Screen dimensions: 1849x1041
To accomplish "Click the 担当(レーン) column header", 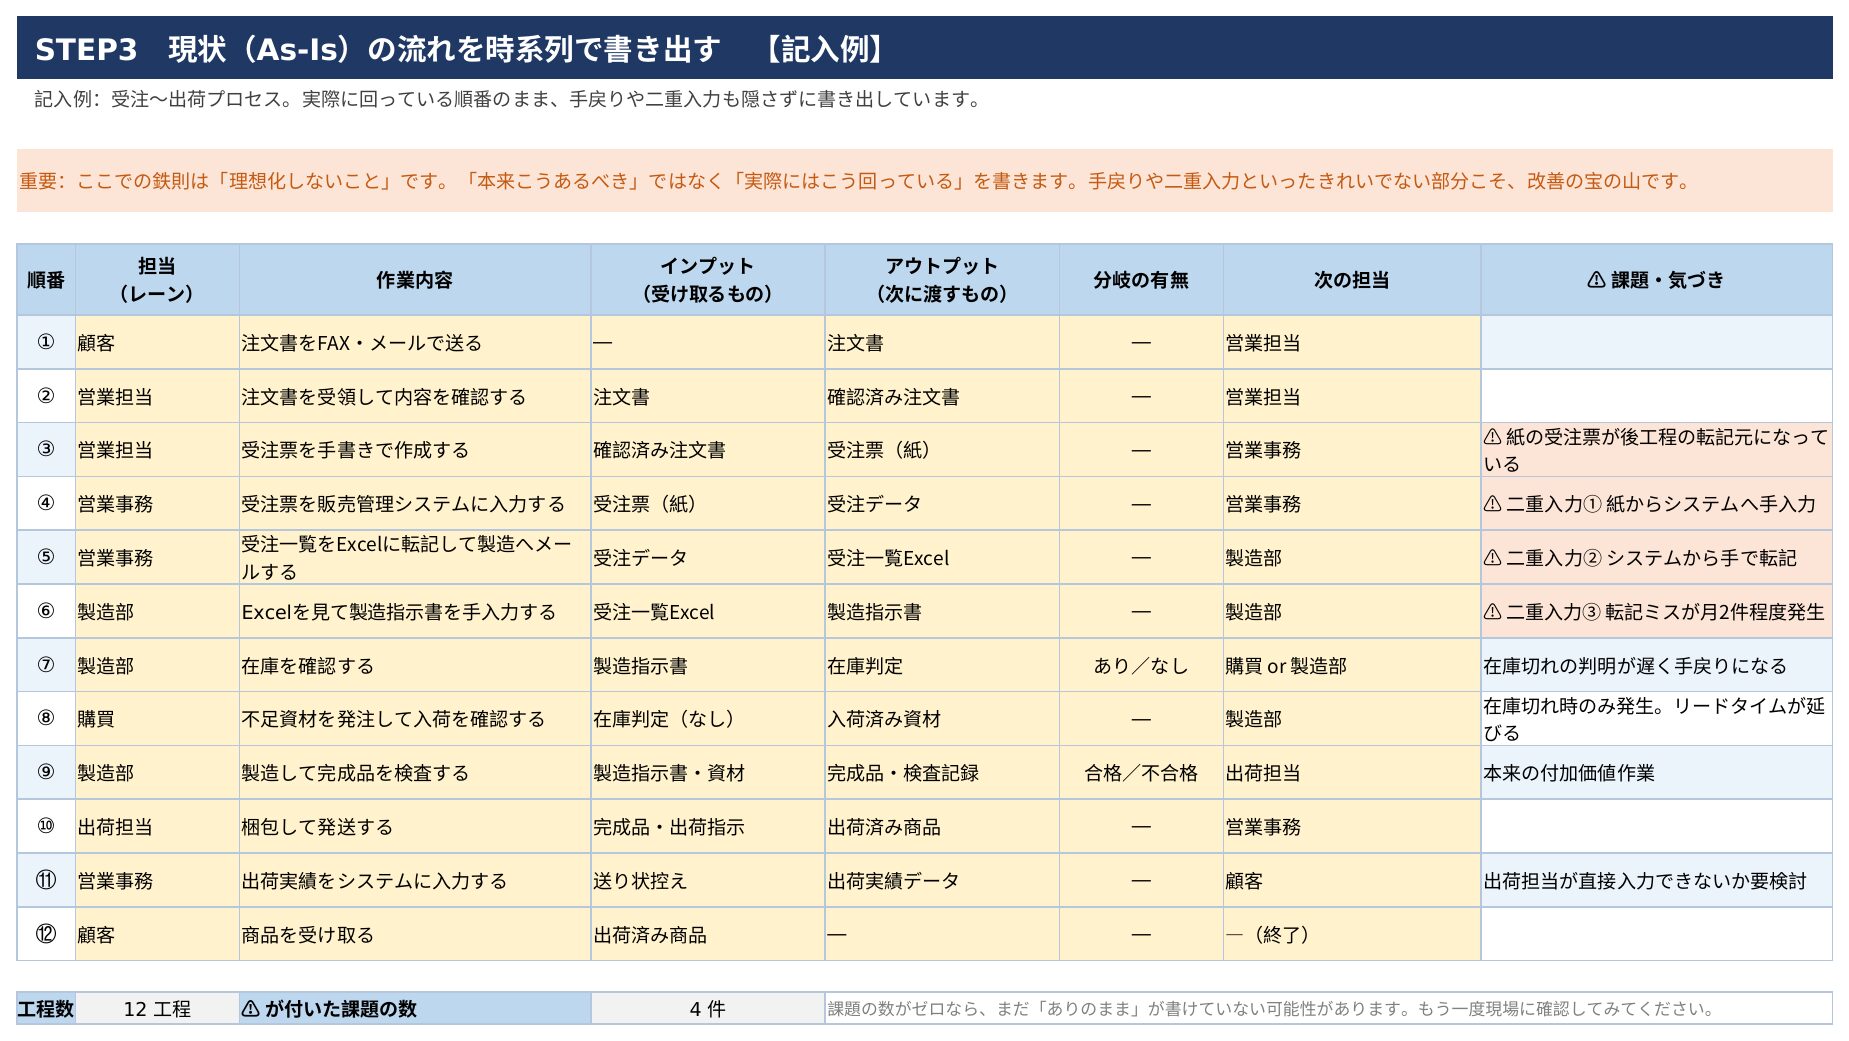I will click(157, 280).
